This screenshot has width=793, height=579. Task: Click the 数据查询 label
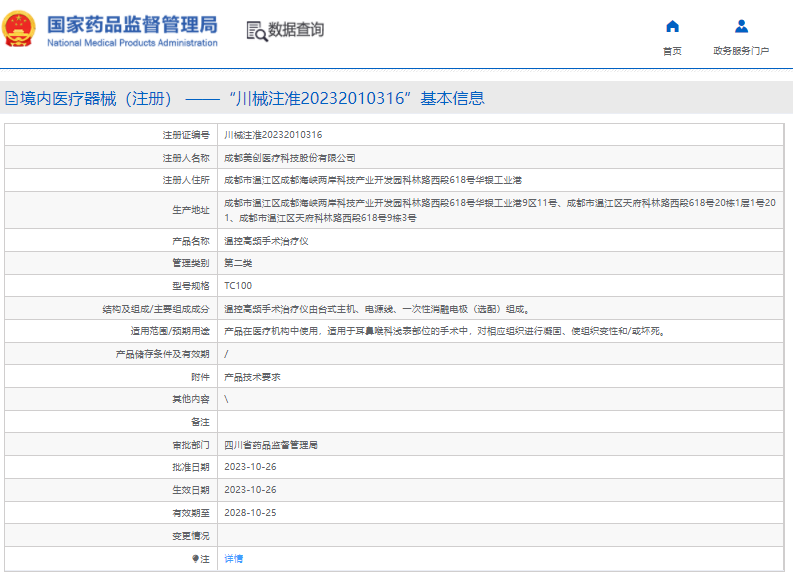296,30
